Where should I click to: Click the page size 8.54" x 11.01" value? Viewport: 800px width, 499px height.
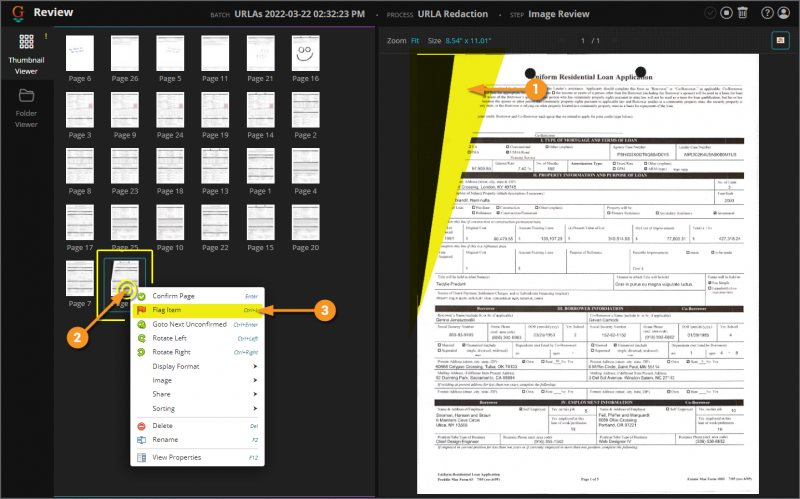coord(468,41)
